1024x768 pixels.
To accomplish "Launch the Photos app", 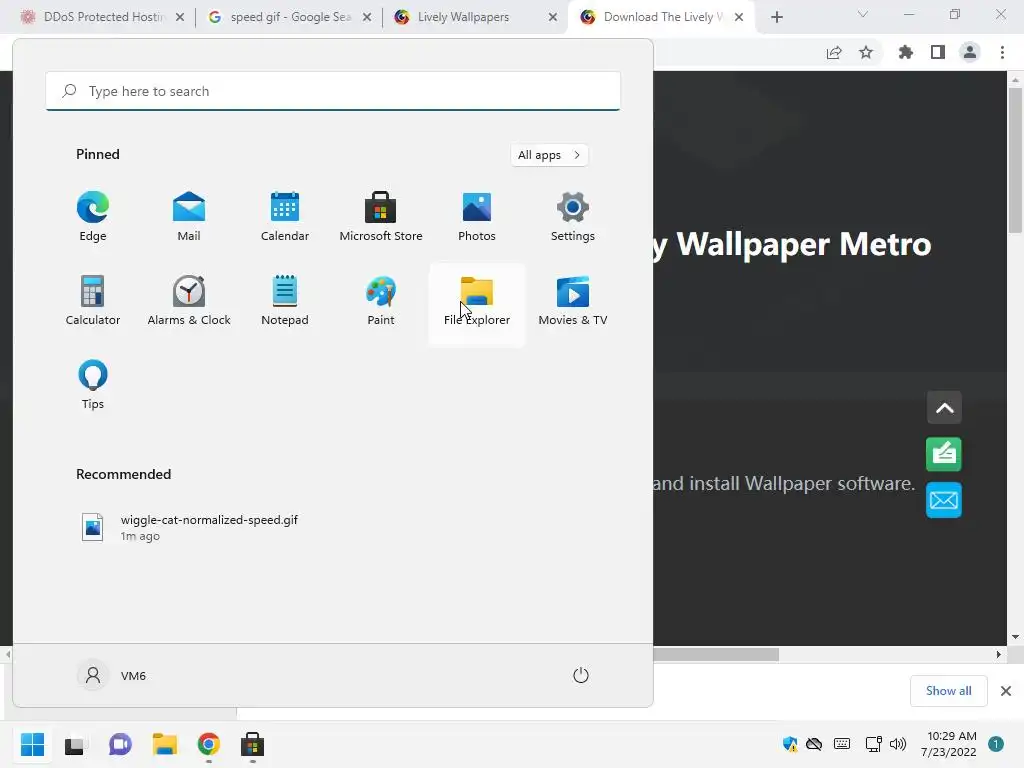I will pos(477,217).
